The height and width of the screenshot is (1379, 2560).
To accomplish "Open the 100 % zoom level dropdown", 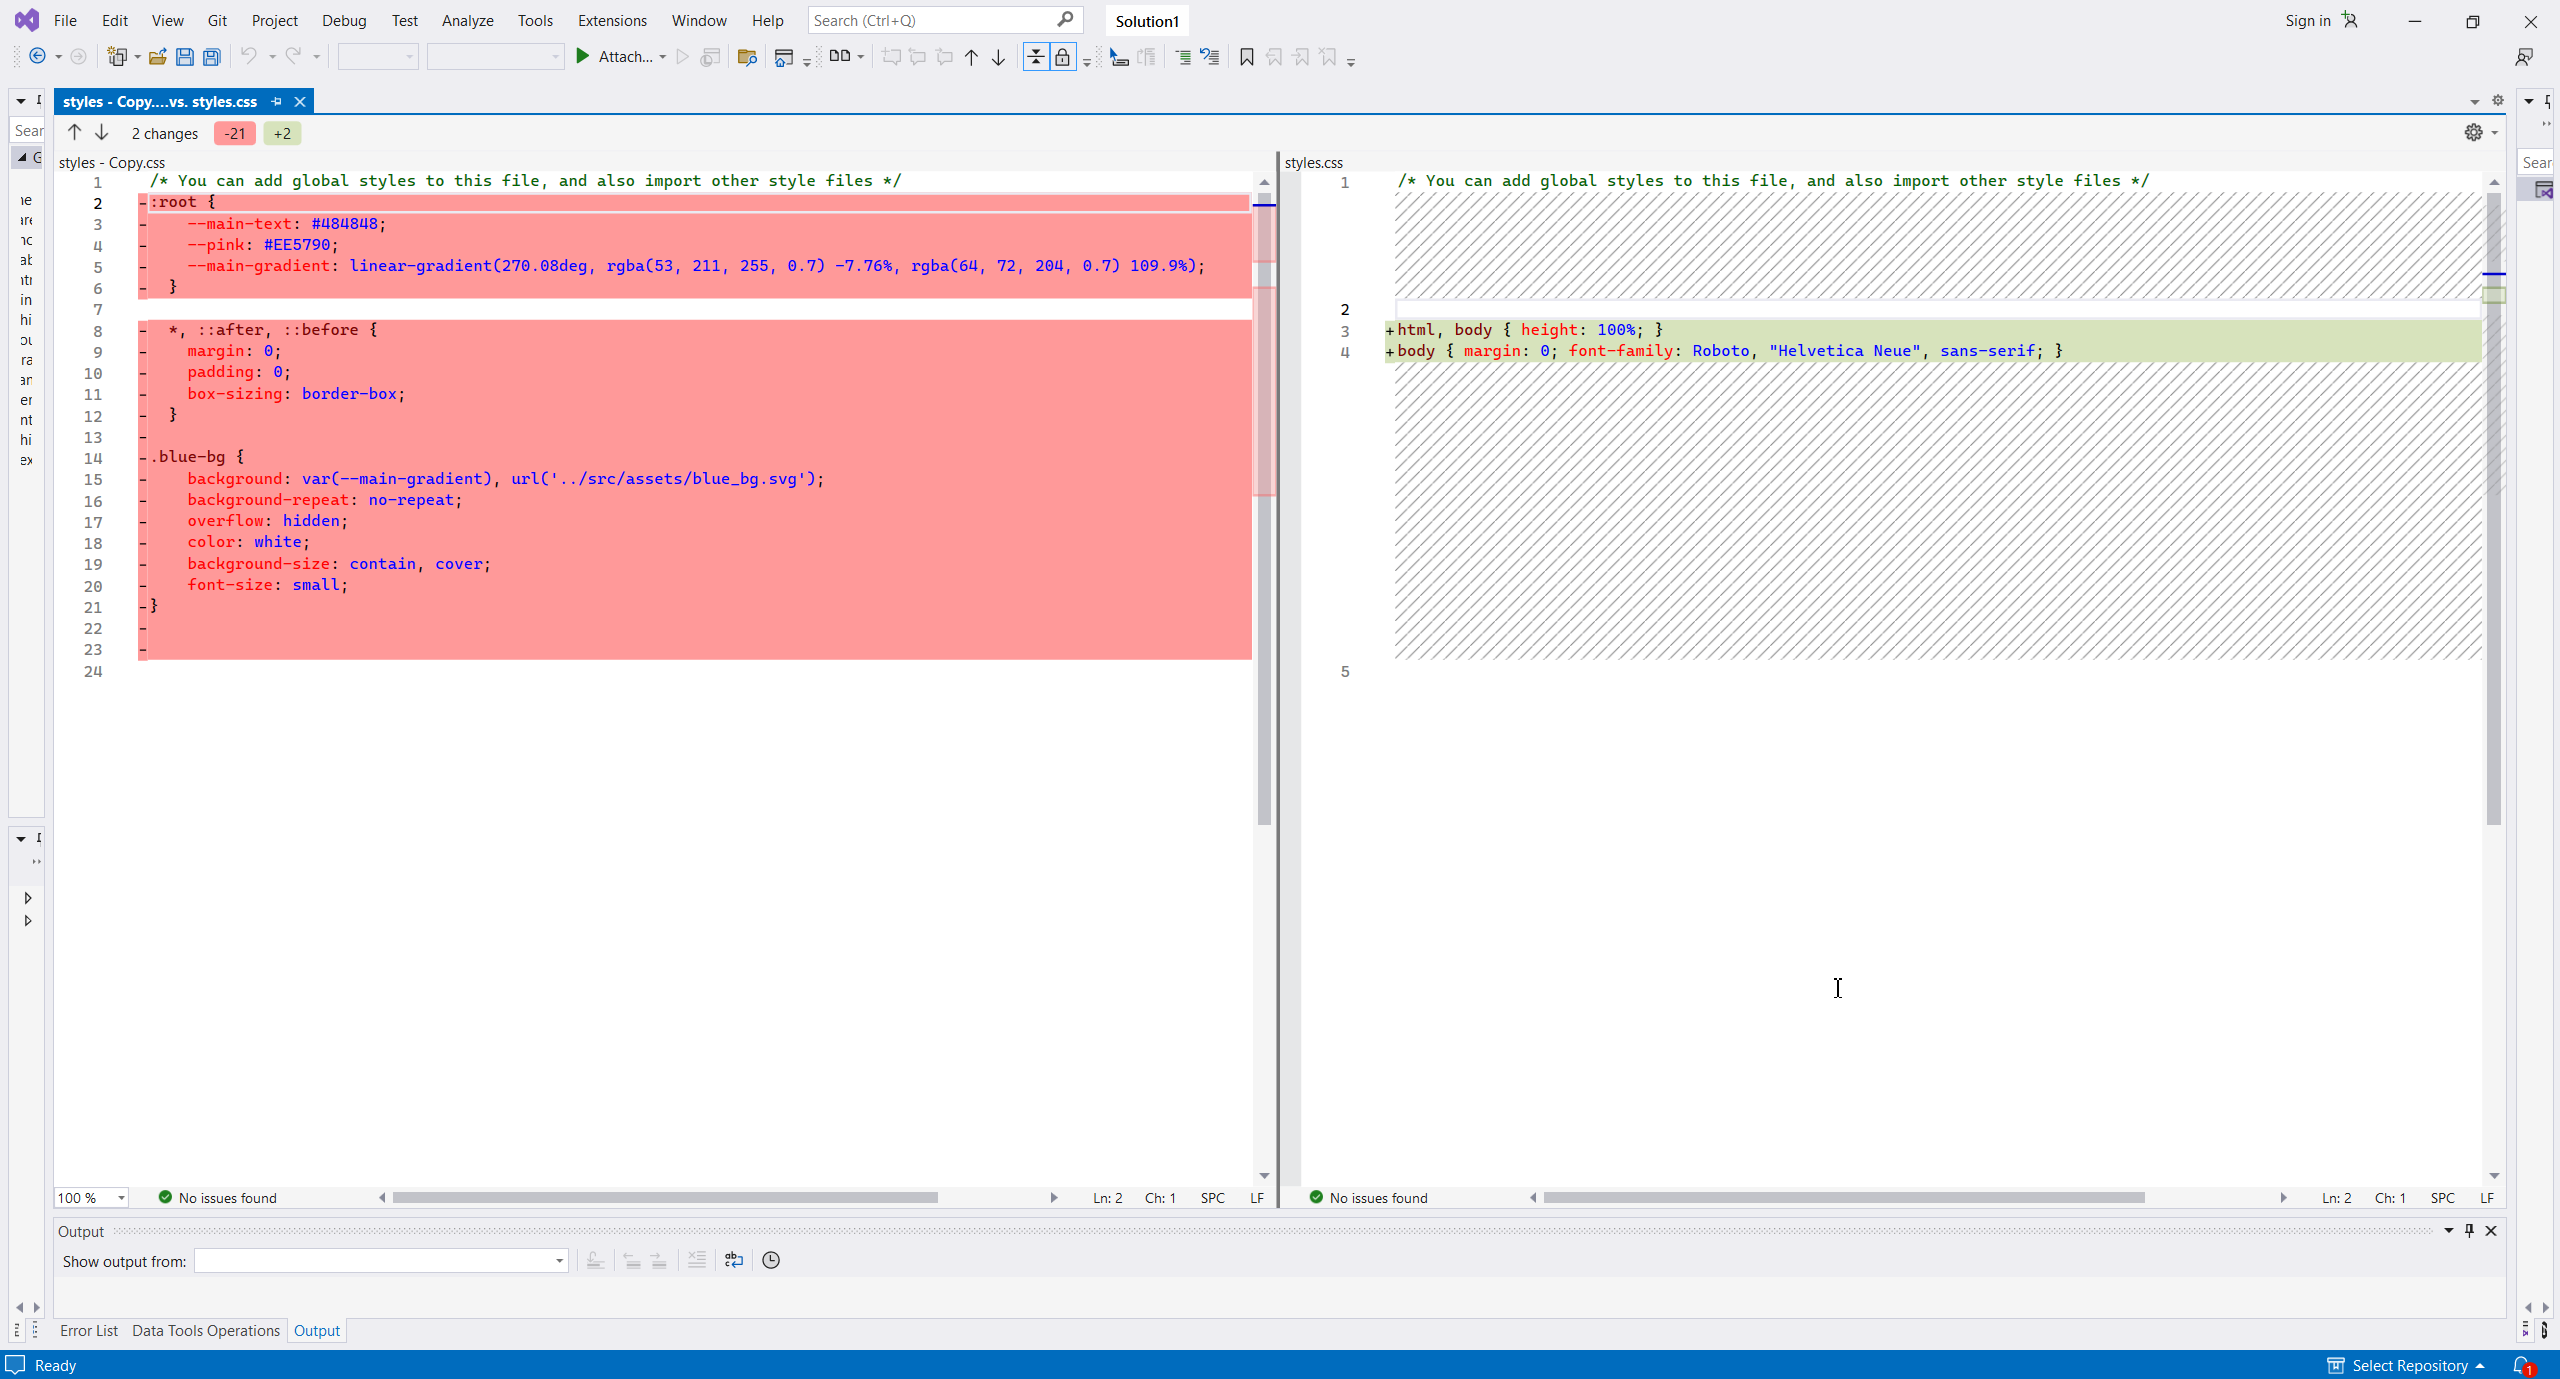I will (x=121, y=1198).
